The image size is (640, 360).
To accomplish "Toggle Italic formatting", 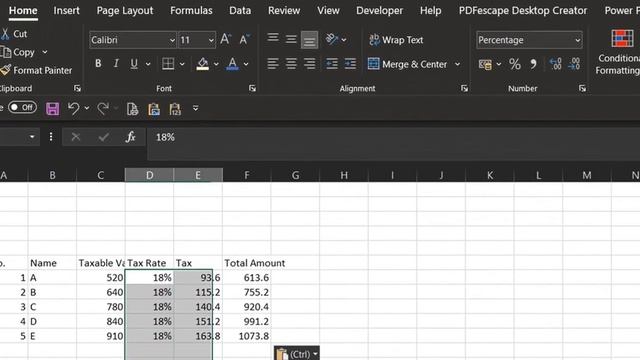I will coord(116,64).
